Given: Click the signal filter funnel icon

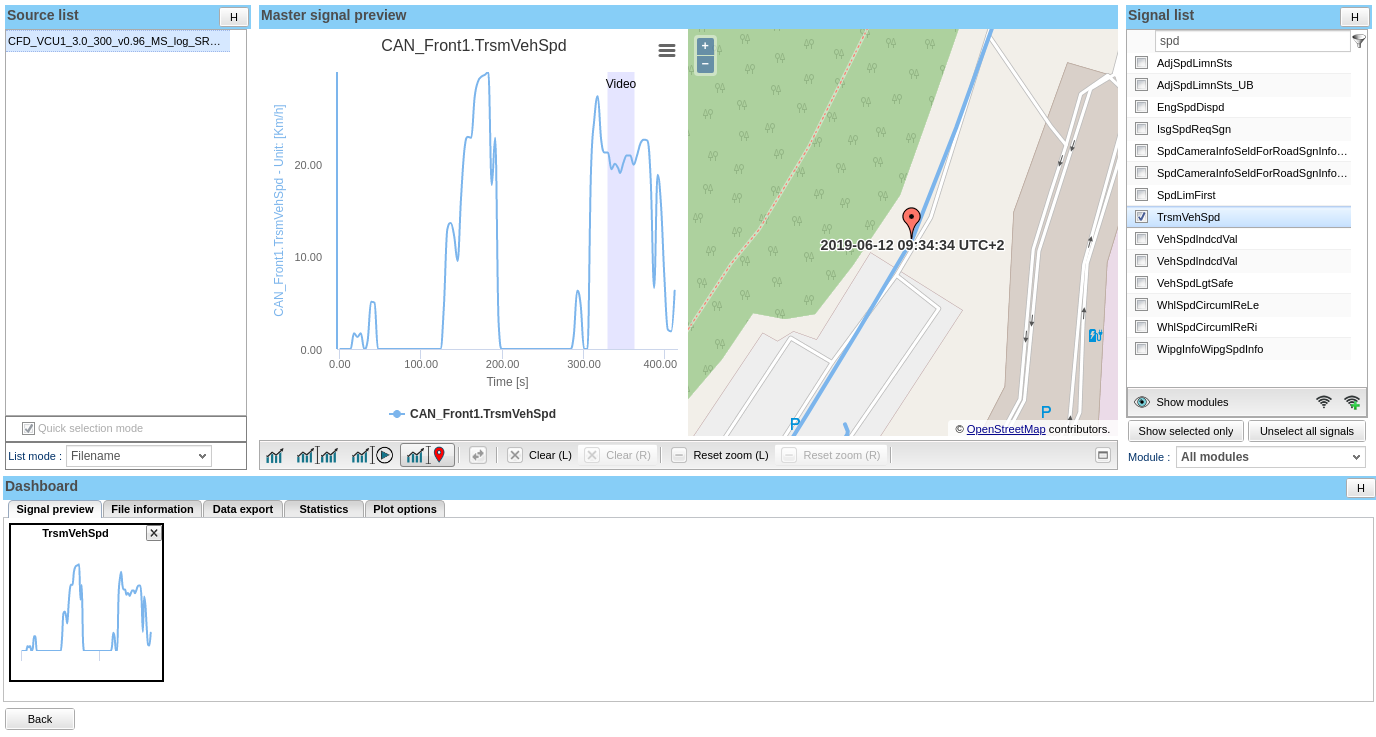Looking at the screenshot, I should tap(1359, 41).
